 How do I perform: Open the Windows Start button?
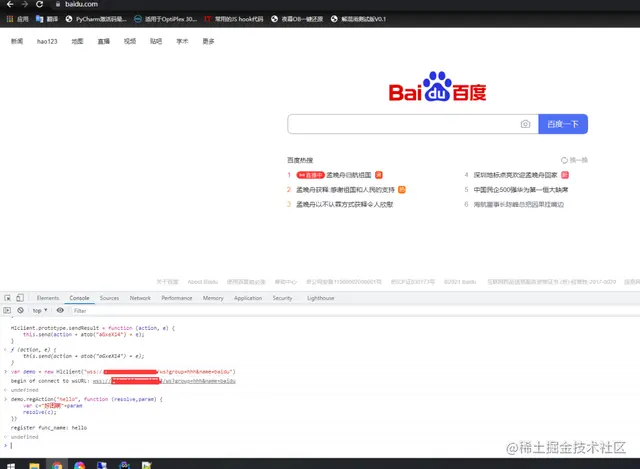click(x=11, y=465)
